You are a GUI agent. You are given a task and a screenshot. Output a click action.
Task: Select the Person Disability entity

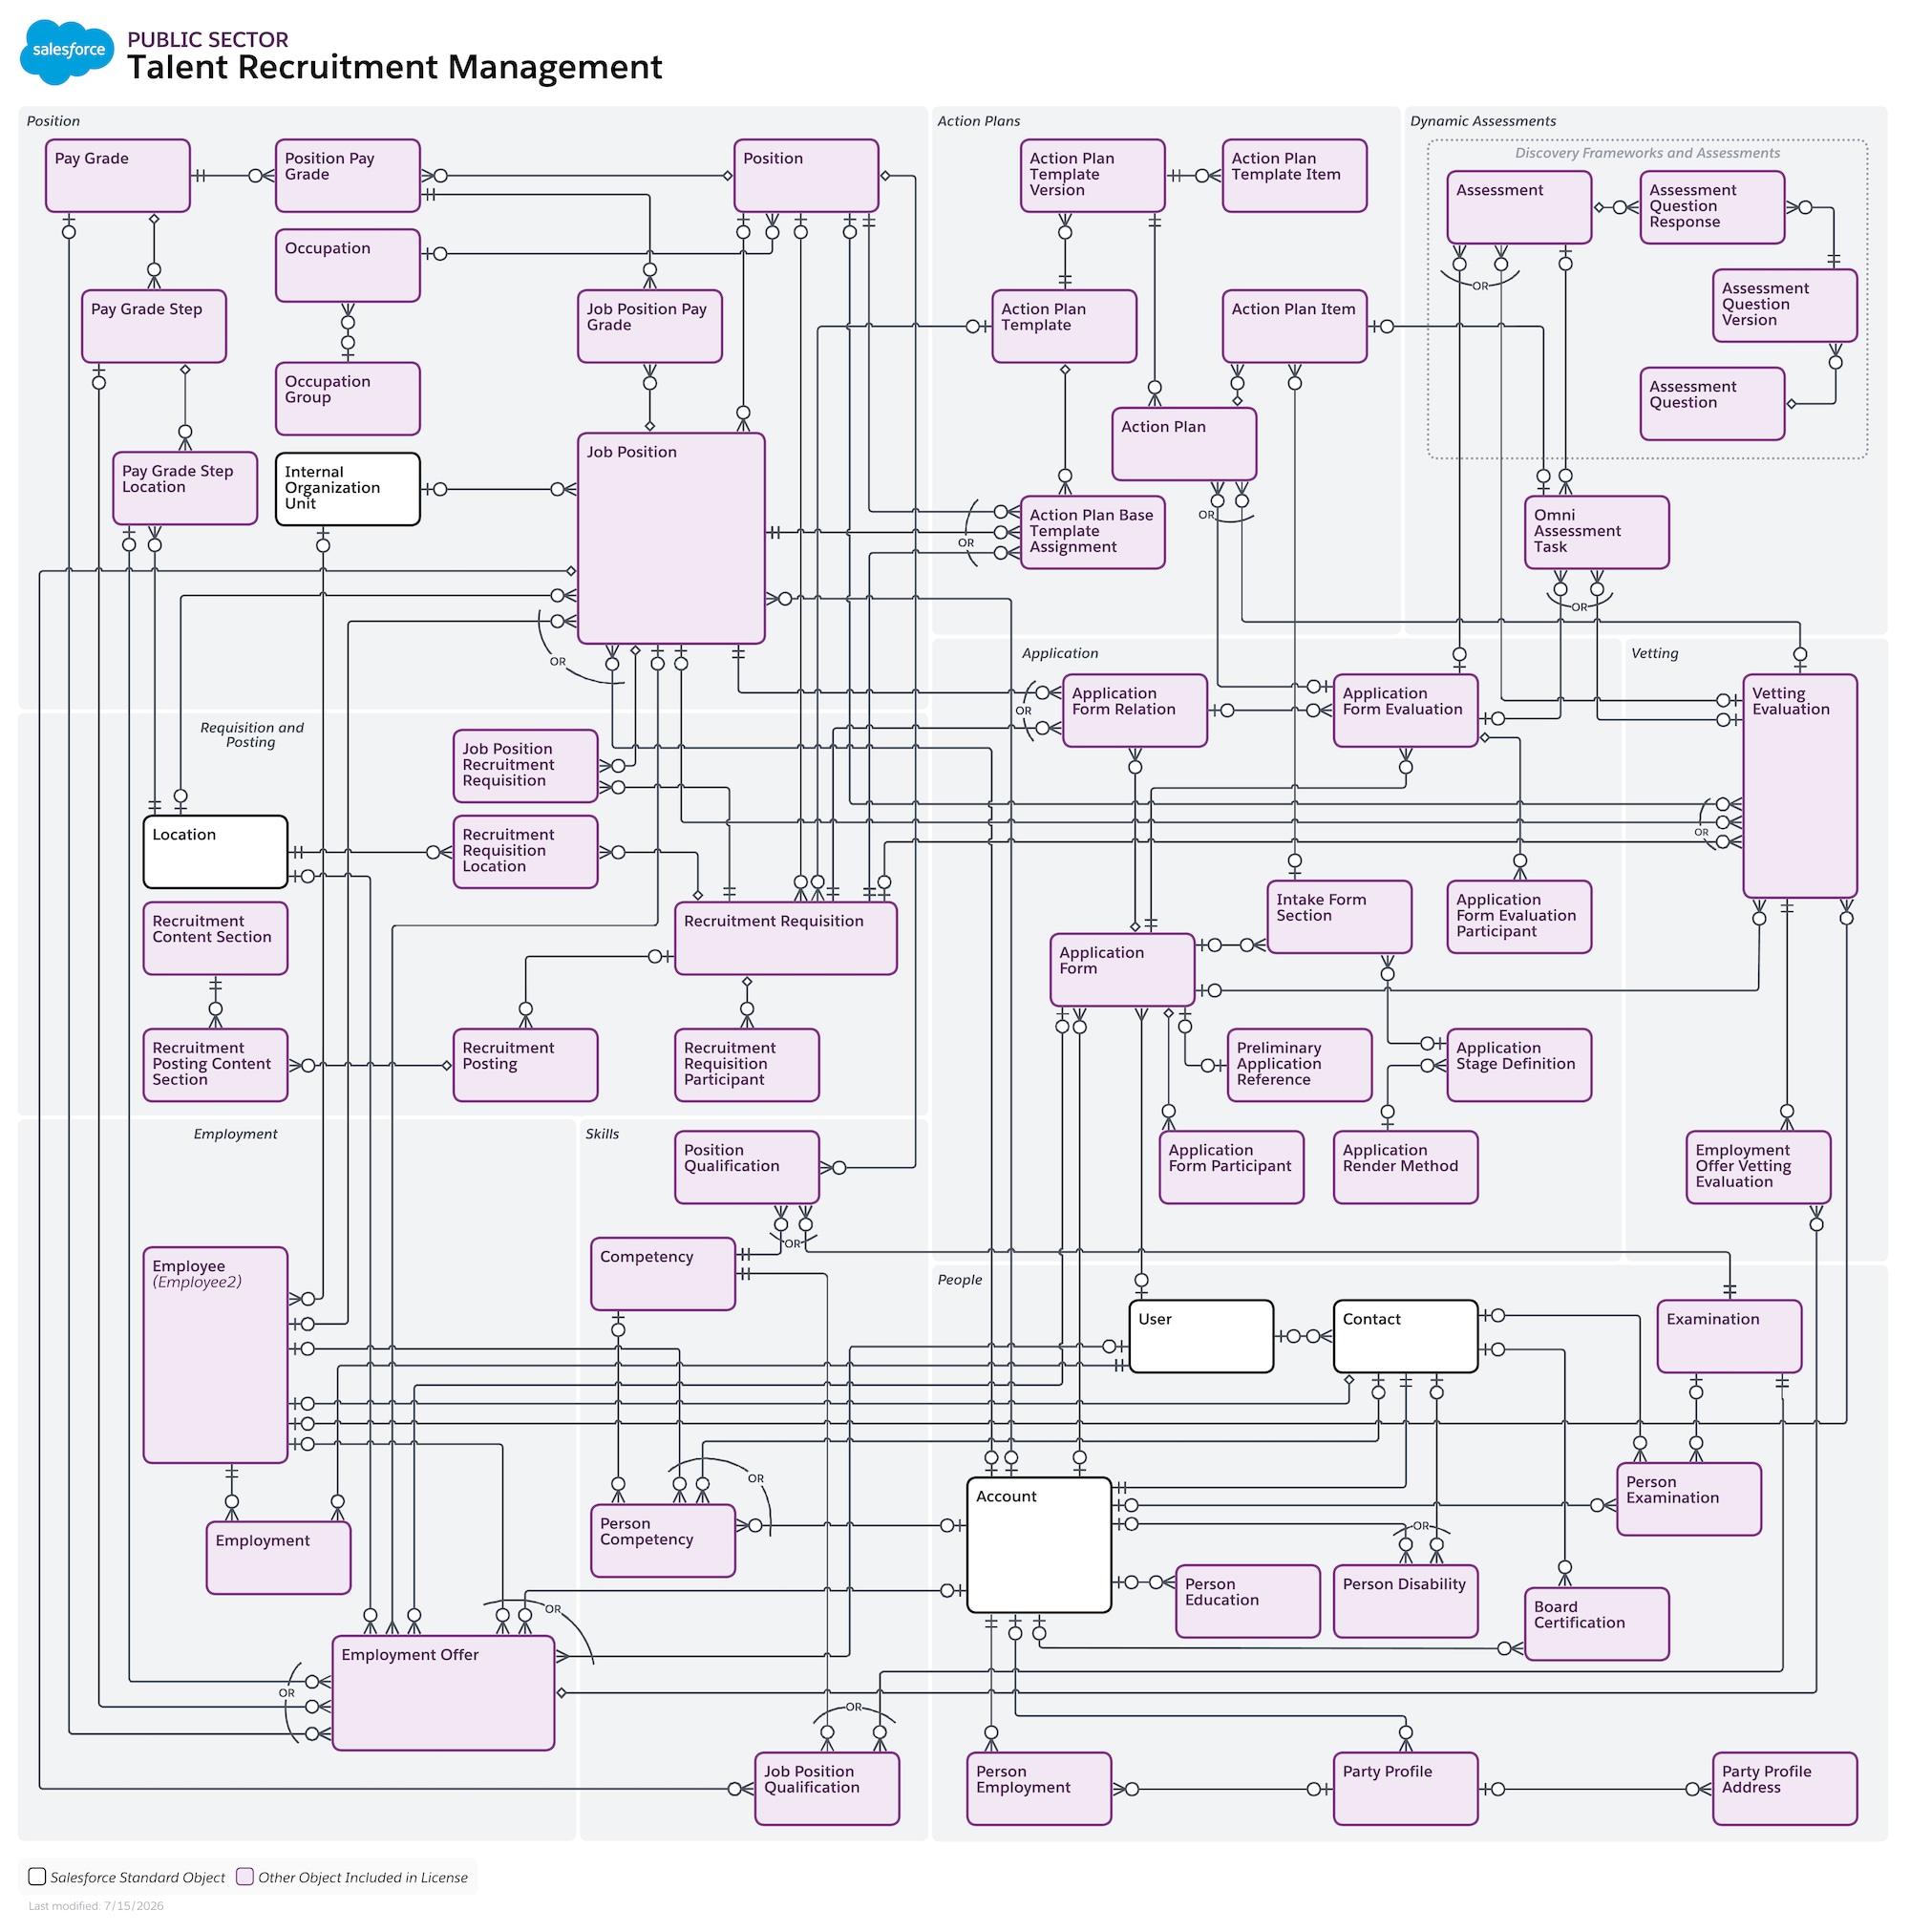1405,1601
